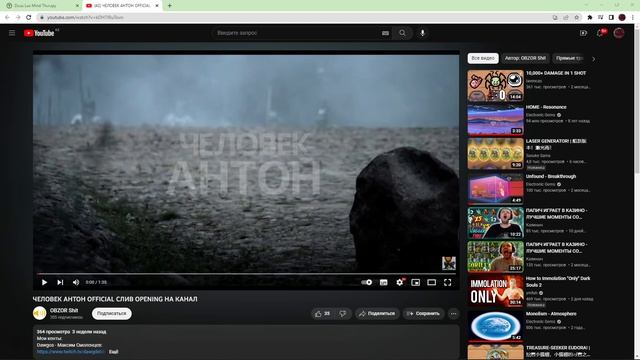Open the OBZOR Shit channel name
640x360 pixels.
click(64, 311)
